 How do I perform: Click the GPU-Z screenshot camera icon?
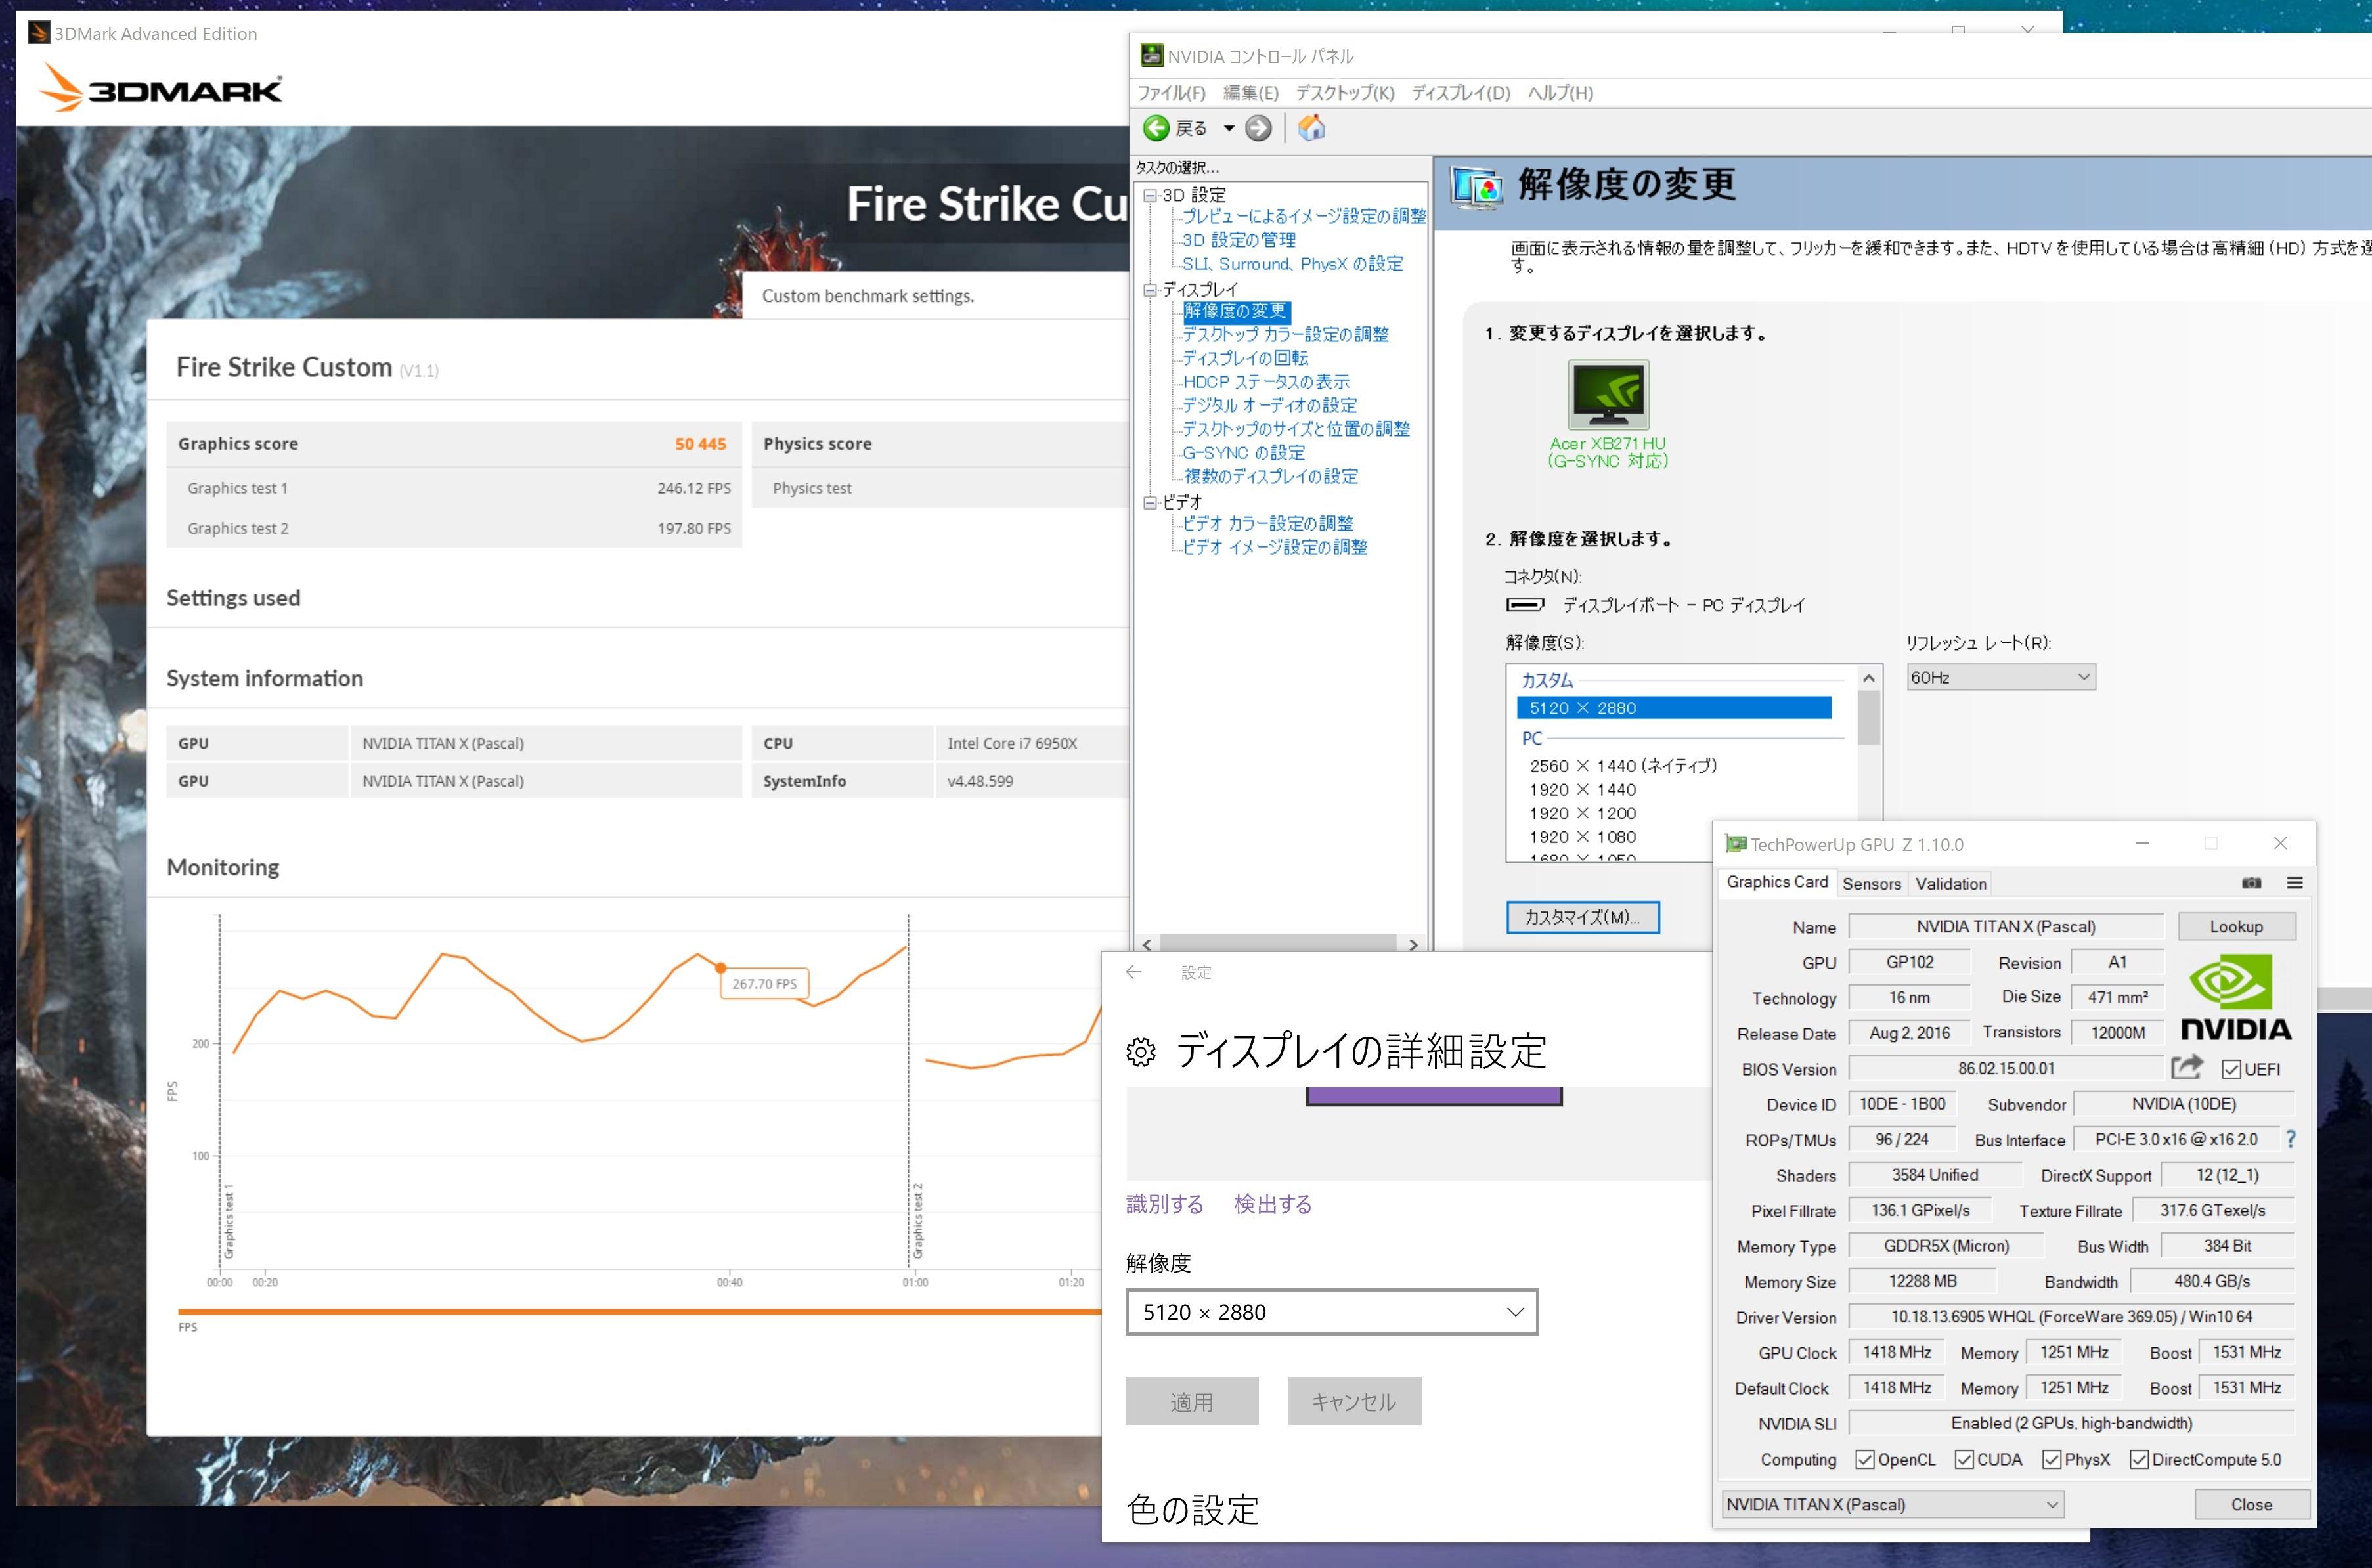coord(2251,883)
